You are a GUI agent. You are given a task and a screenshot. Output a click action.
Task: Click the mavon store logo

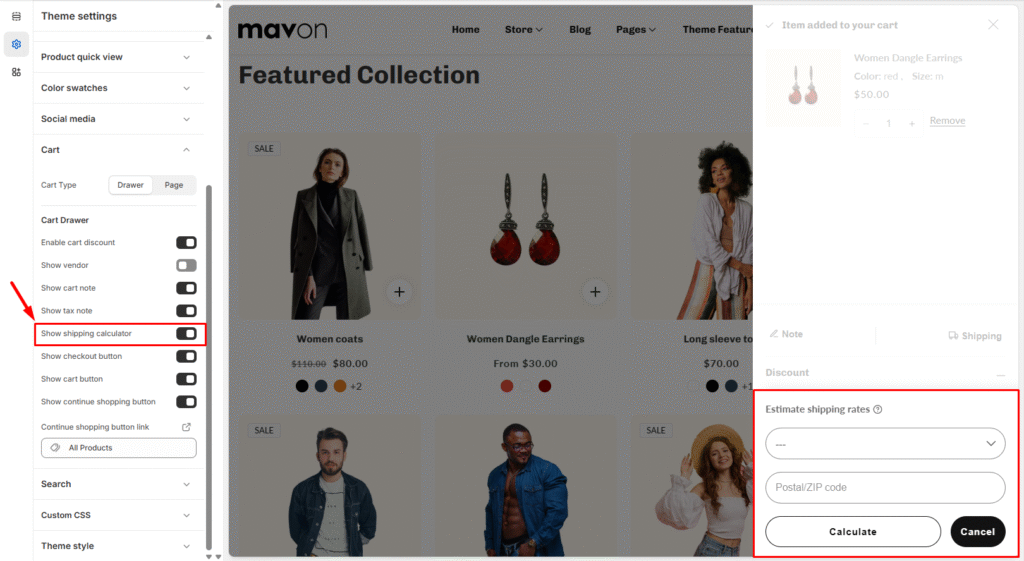pyautogui.click(x=282, y=30)
